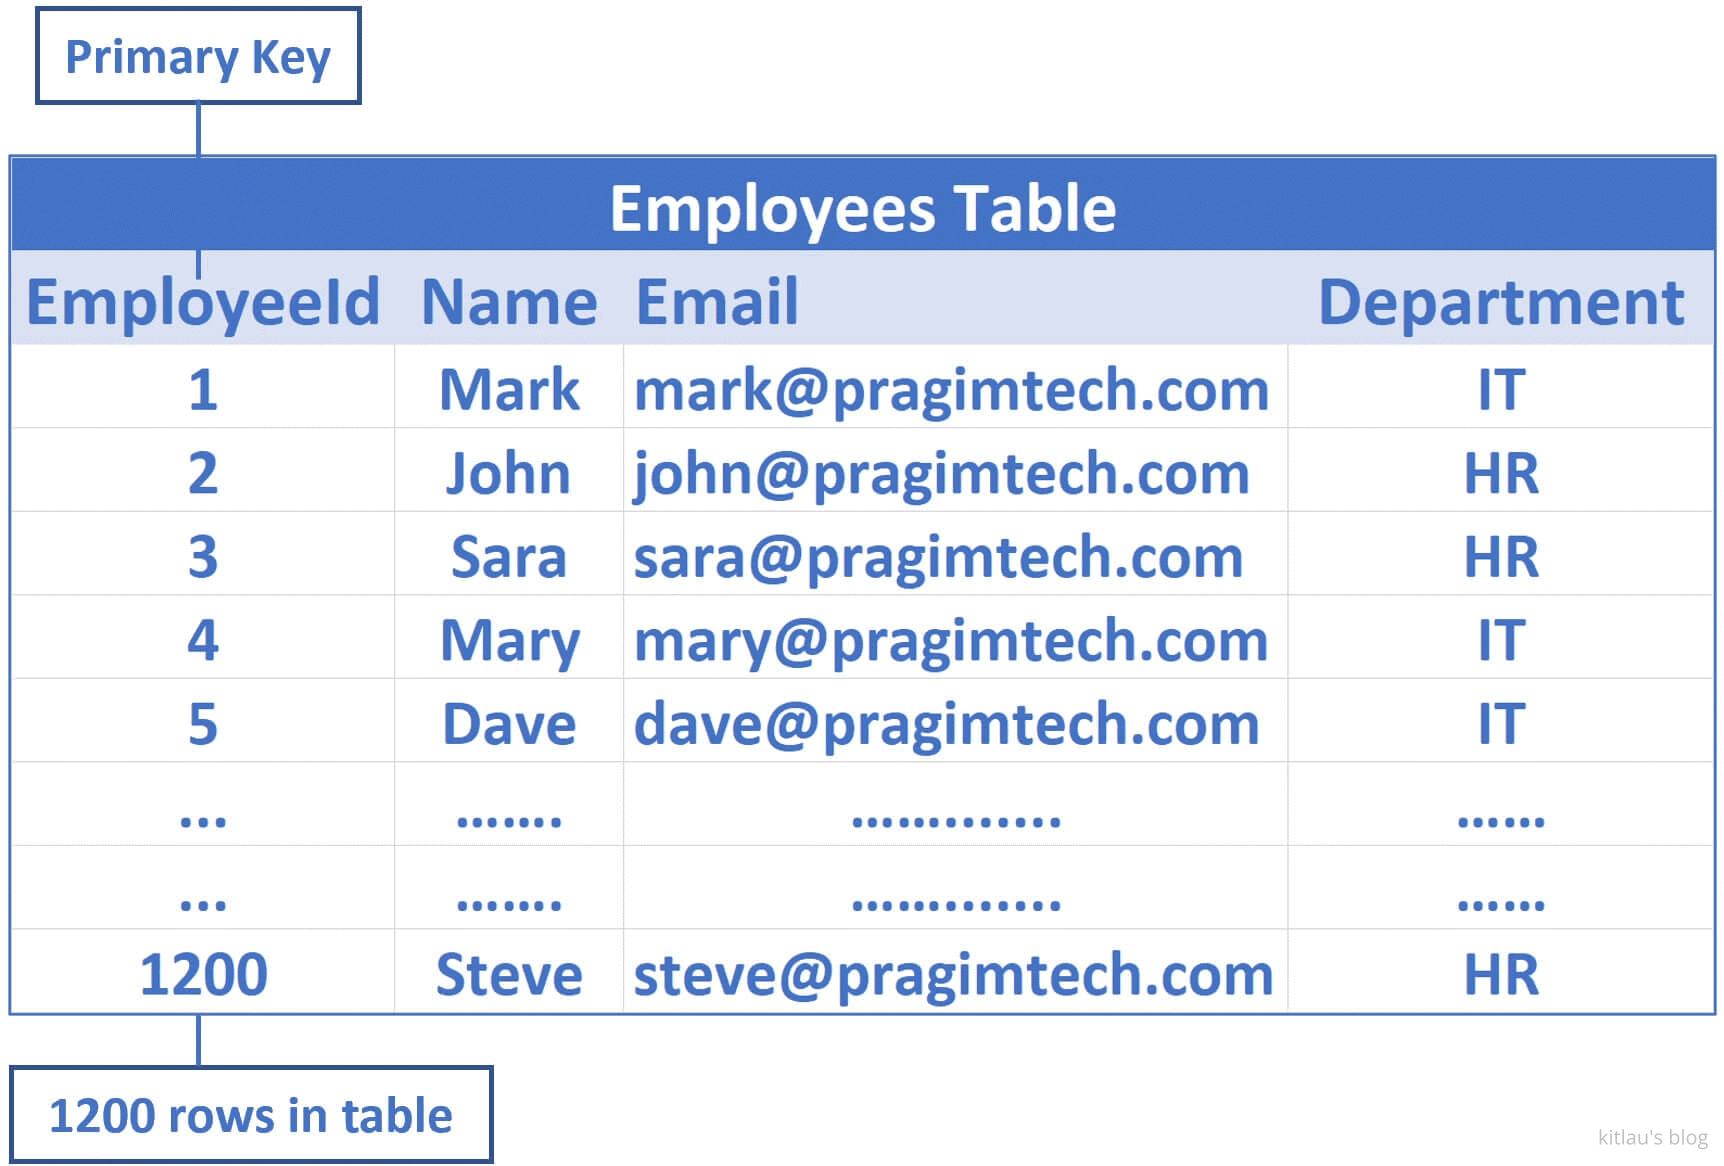
Task: Click the kitlau's blog watermark text
Action: coord(1652,1137)
